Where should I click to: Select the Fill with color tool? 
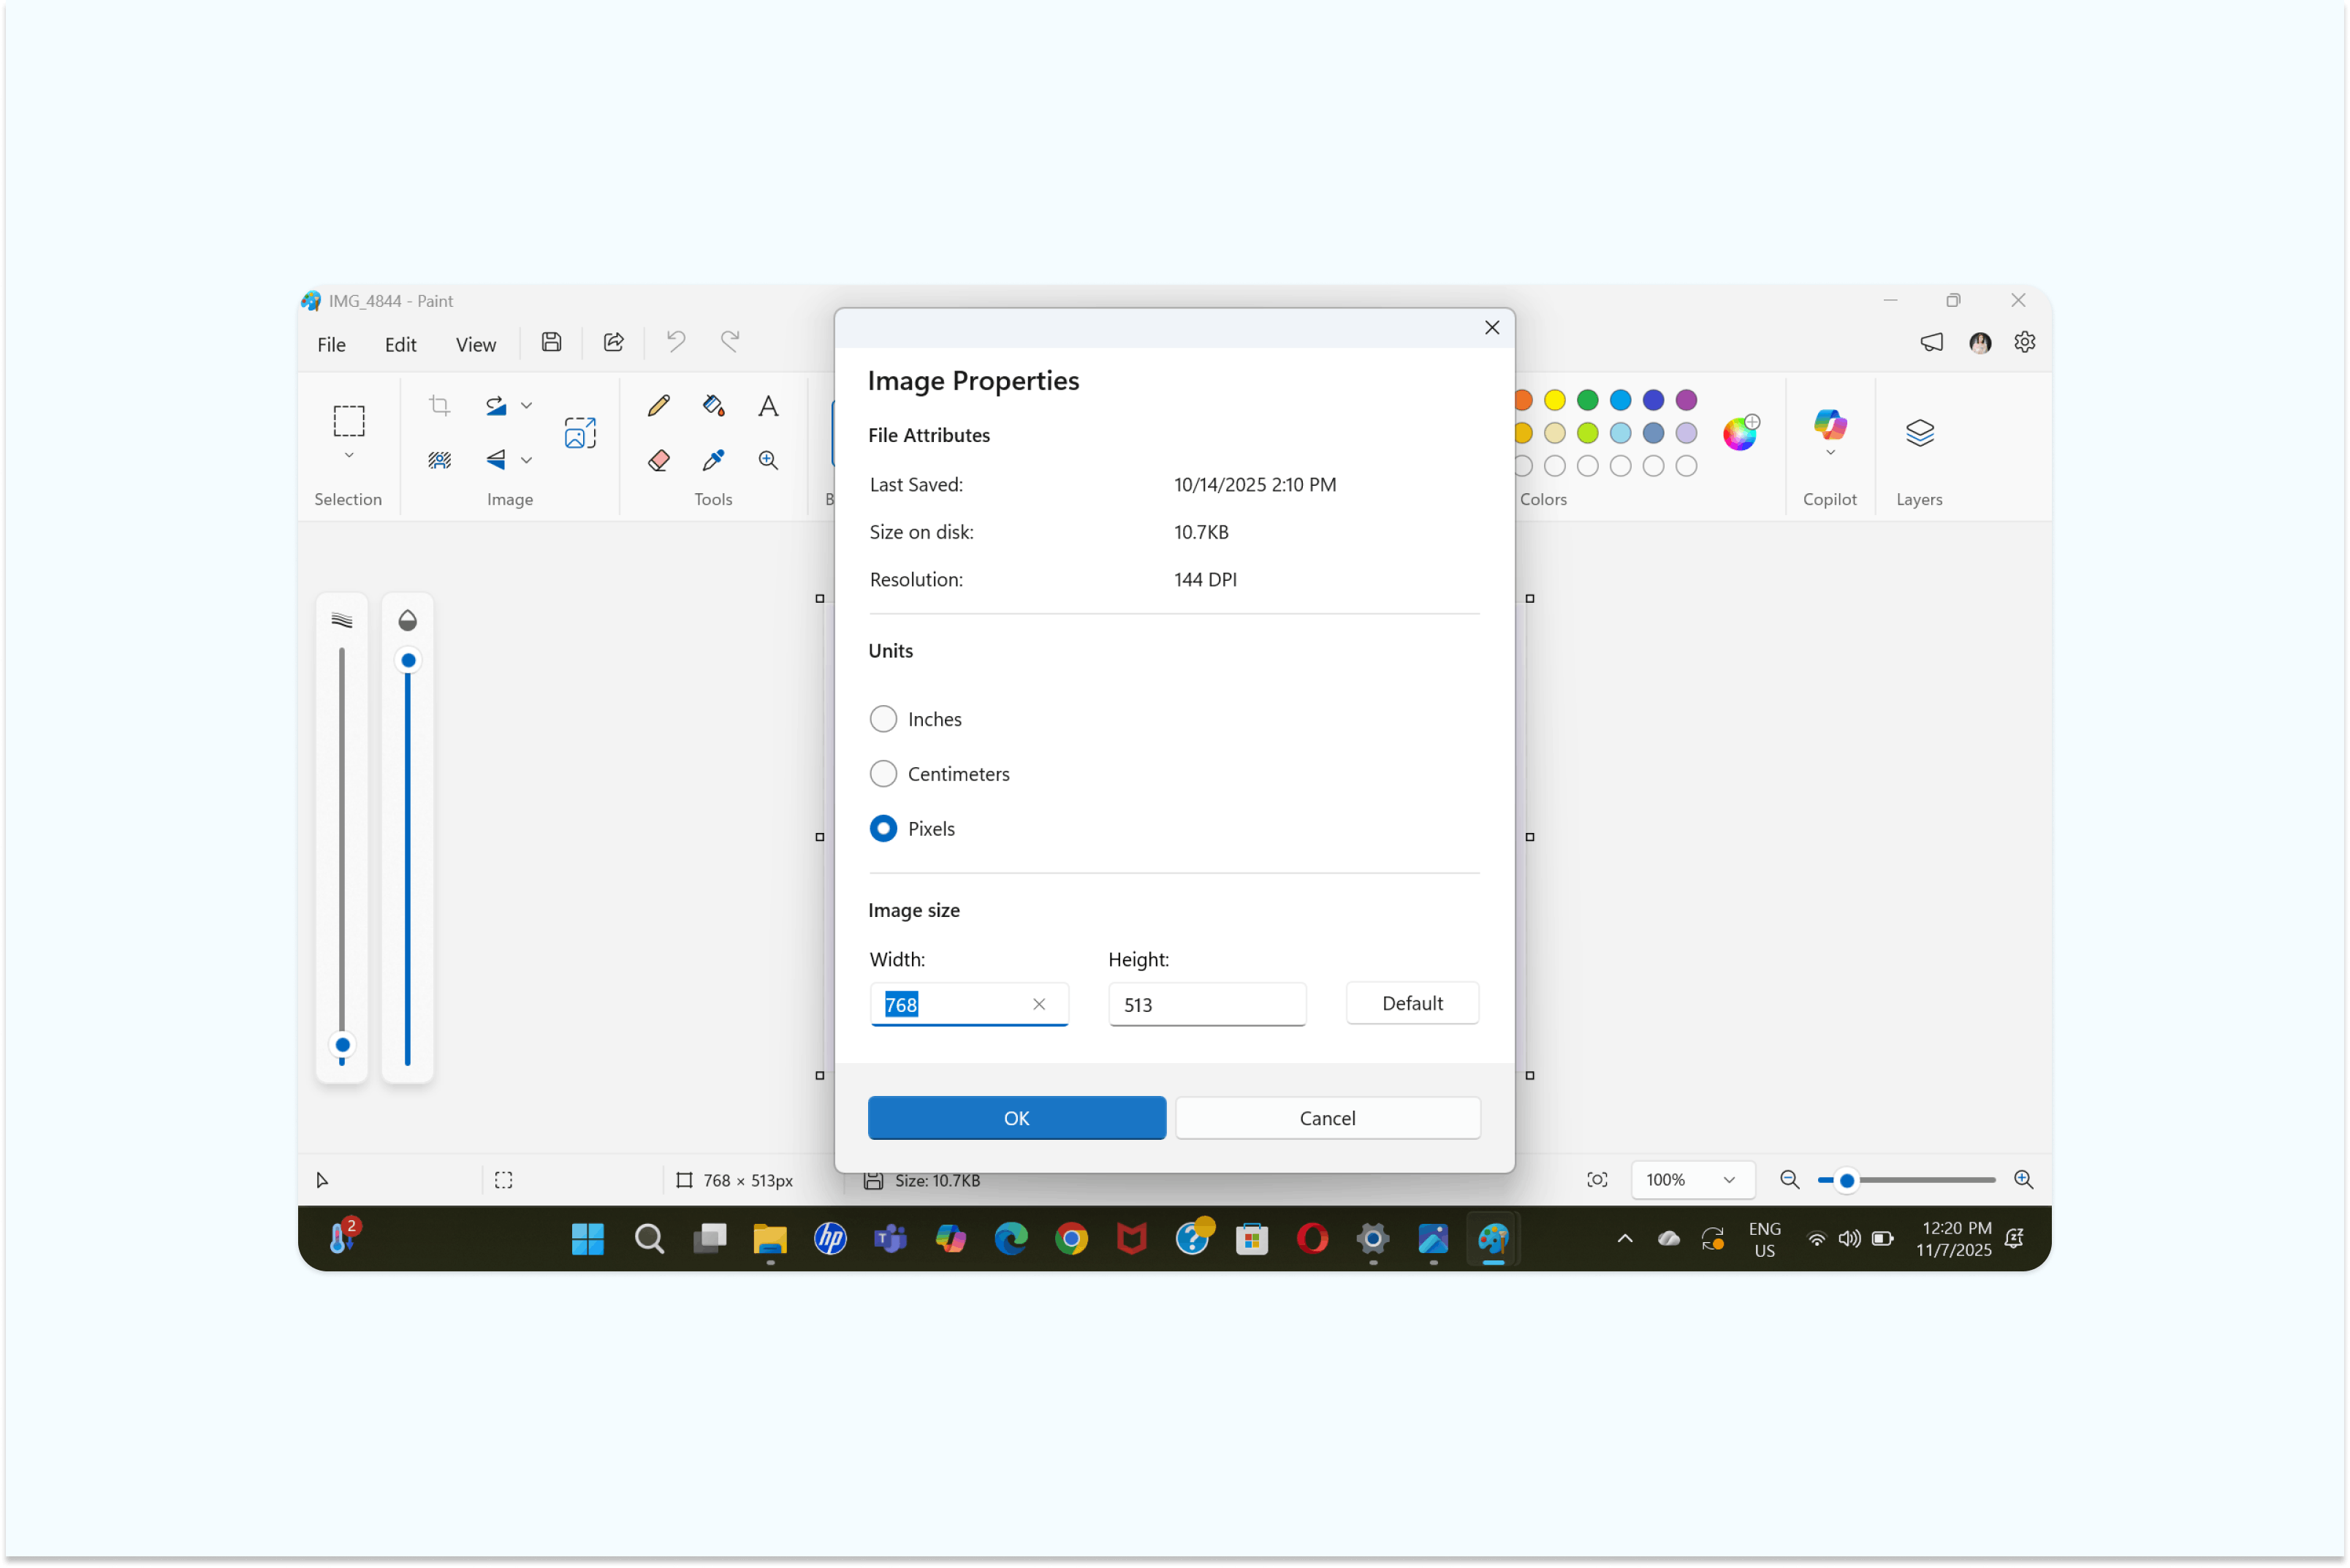click(712, 405)
